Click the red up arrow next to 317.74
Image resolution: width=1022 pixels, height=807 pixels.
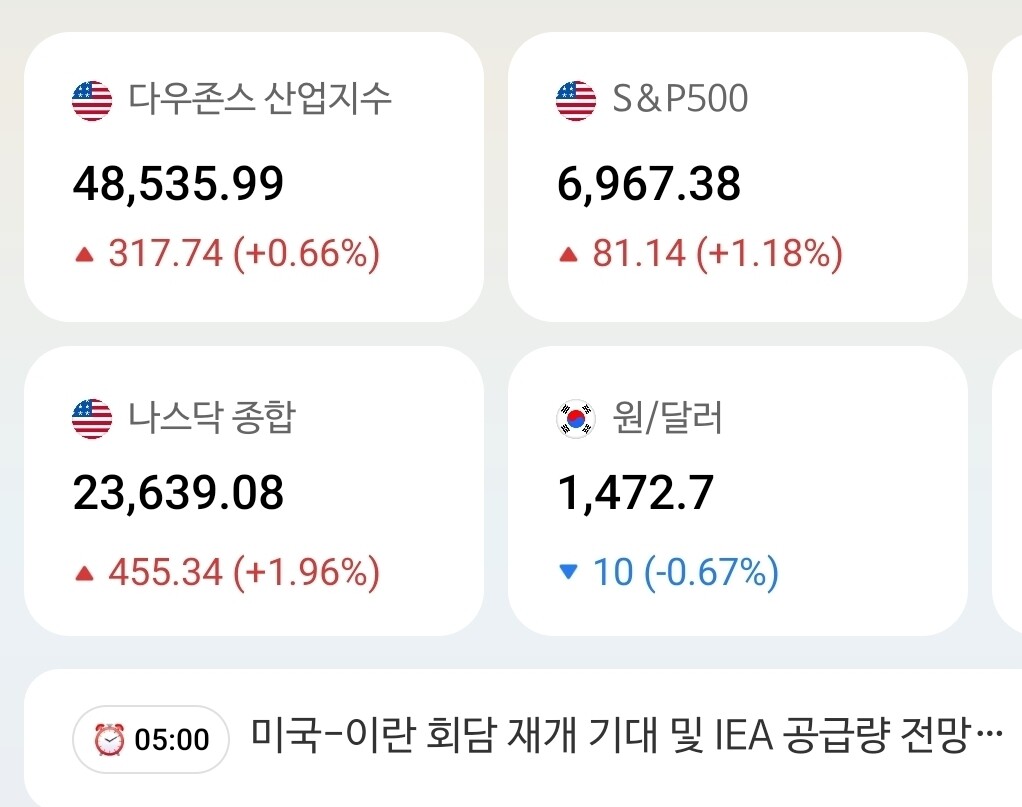tap(85, 255)
